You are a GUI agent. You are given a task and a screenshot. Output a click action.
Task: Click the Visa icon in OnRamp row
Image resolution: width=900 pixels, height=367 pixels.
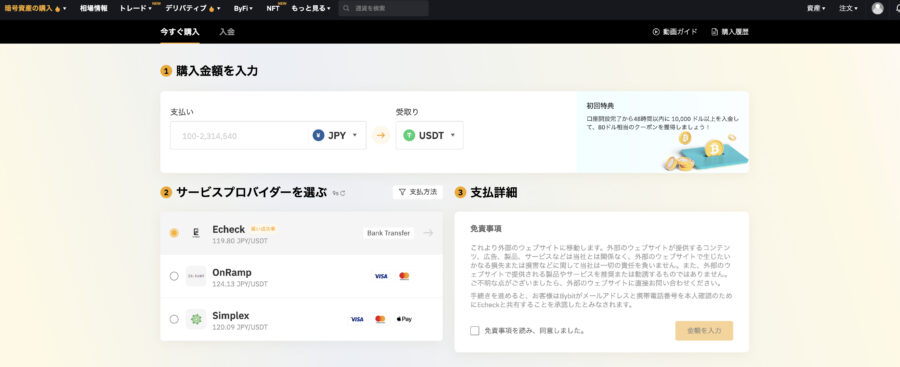click(381, 276)
